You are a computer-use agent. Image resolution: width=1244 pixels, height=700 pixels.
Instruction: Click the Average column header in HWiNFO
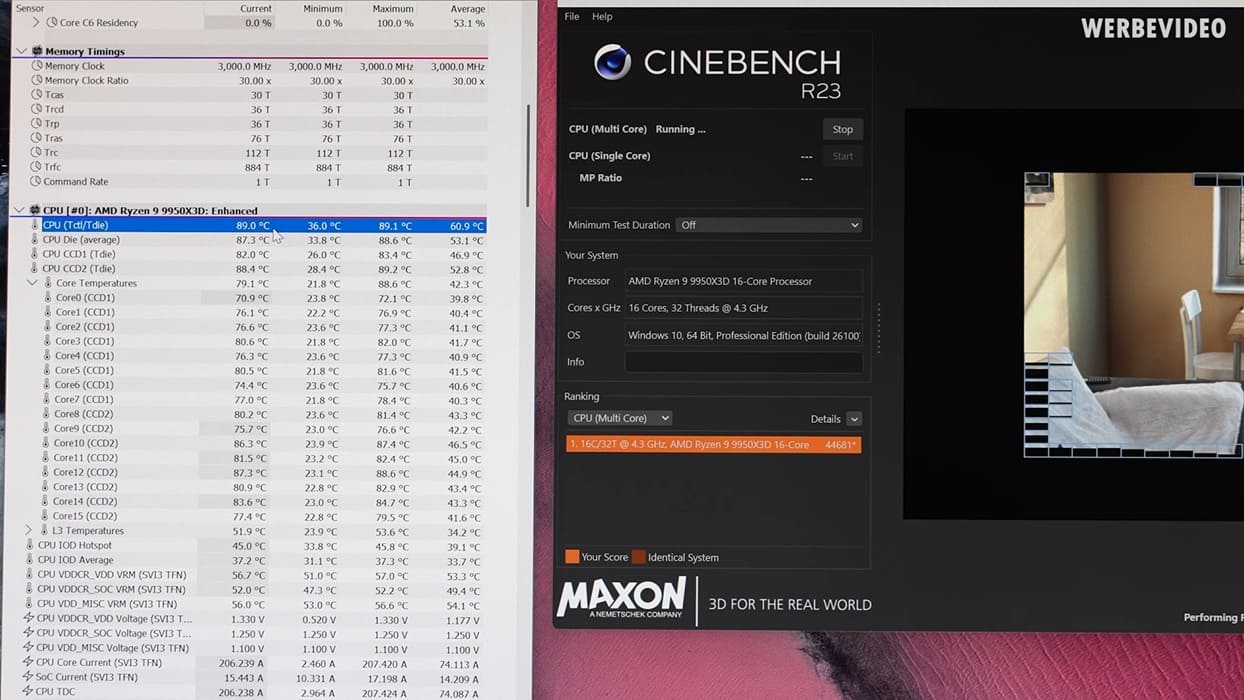click(467, 8)
